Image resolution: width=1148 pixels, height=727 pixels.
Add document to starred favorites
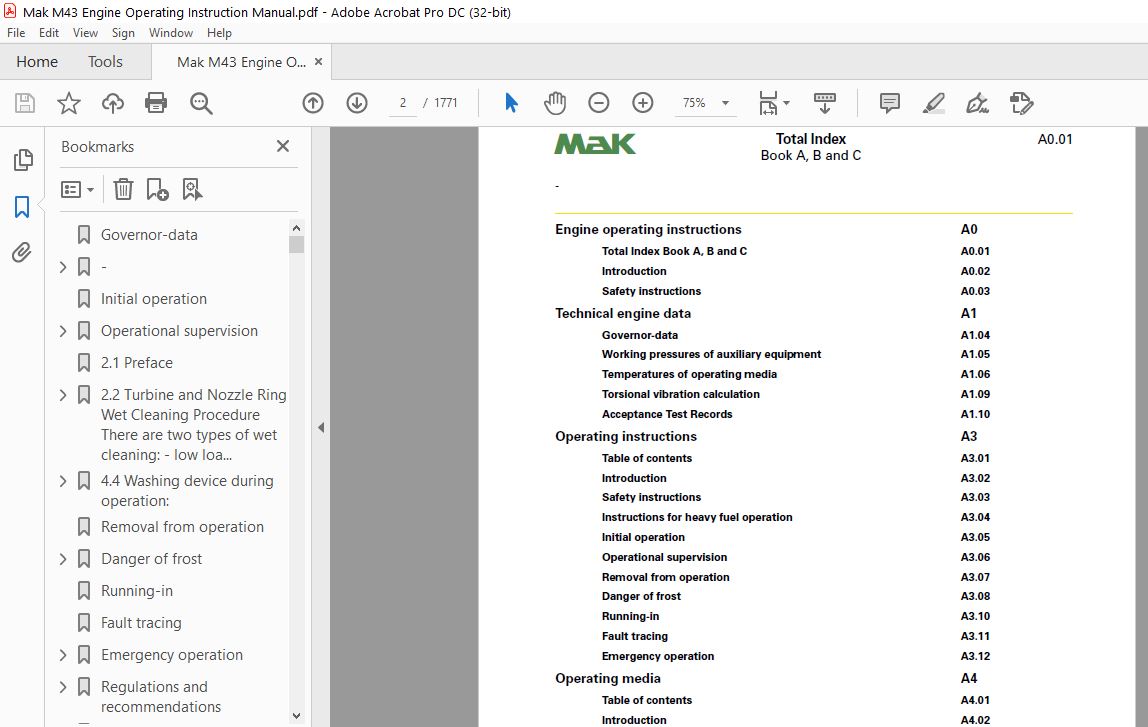(x=69, y=103)
